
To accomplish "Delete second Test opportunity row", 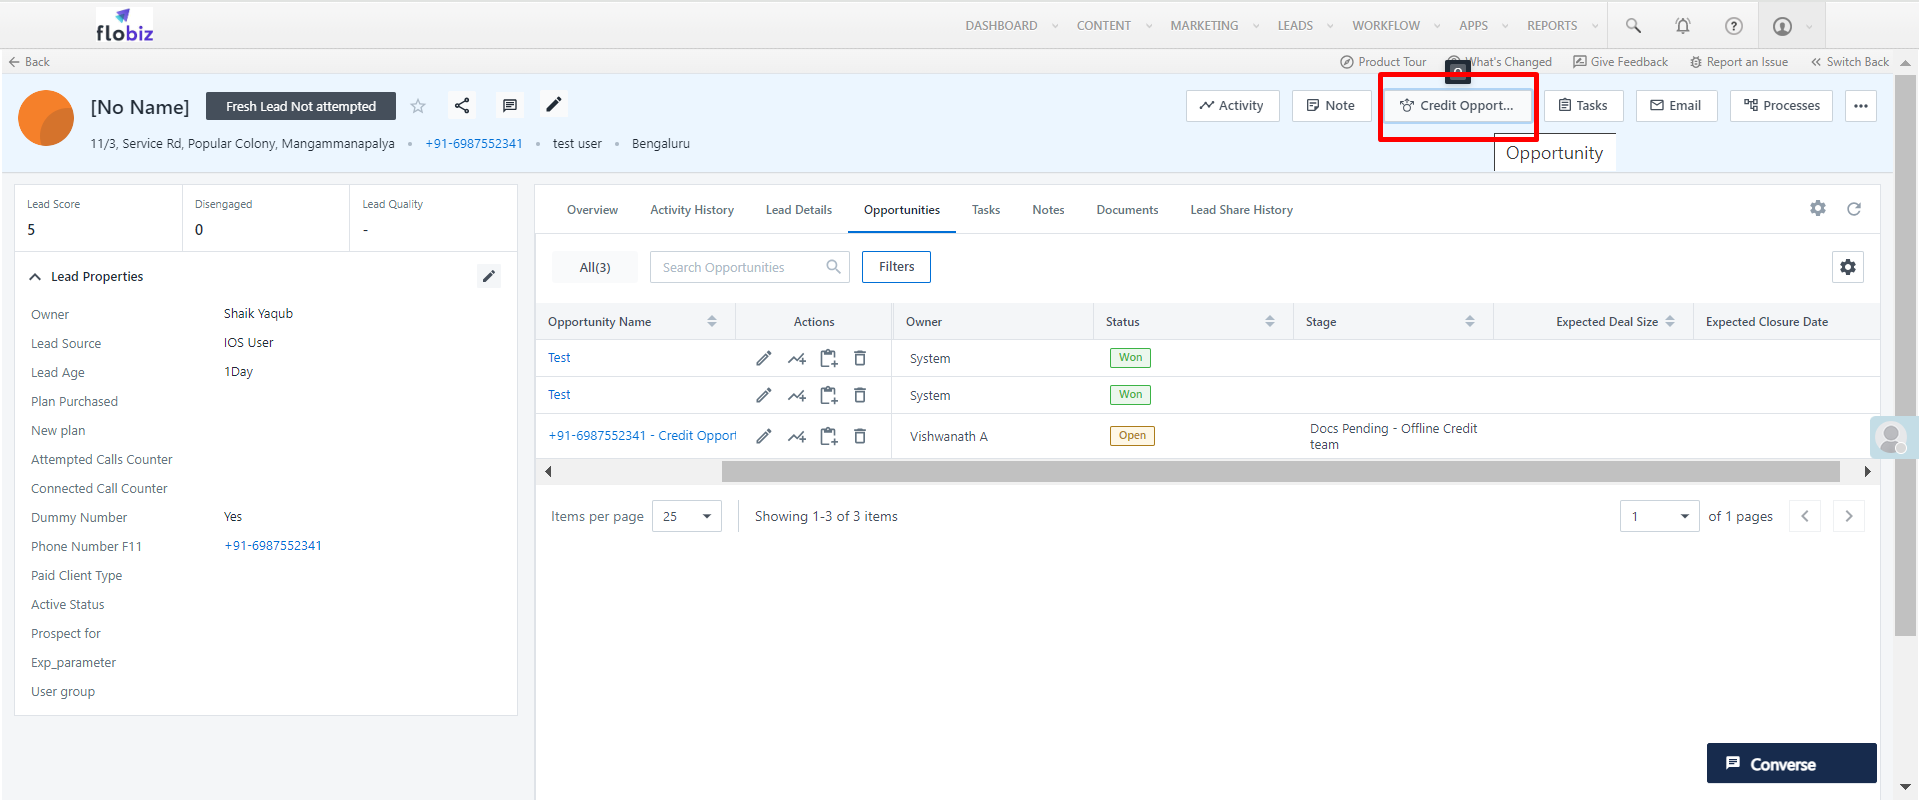I will (x=860, y=395).
